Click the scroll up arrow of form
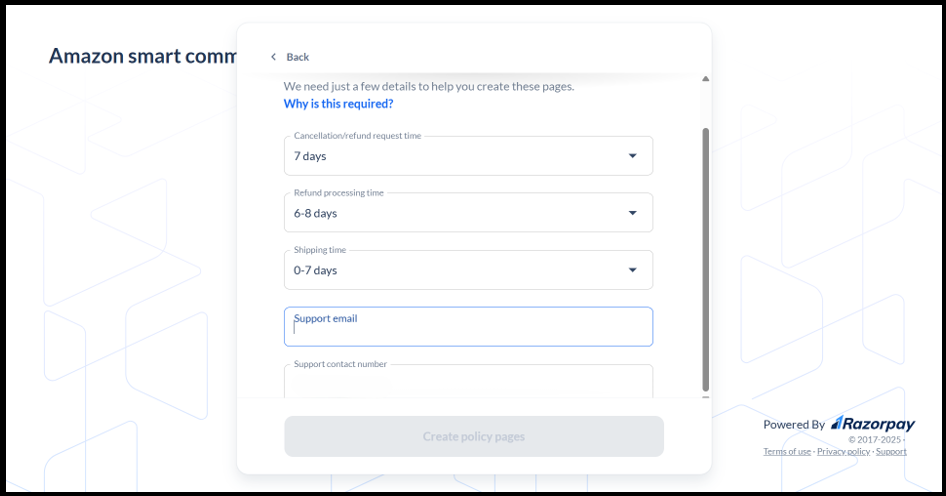This screenshot has width=946, height=496. [x=705, y=78]
